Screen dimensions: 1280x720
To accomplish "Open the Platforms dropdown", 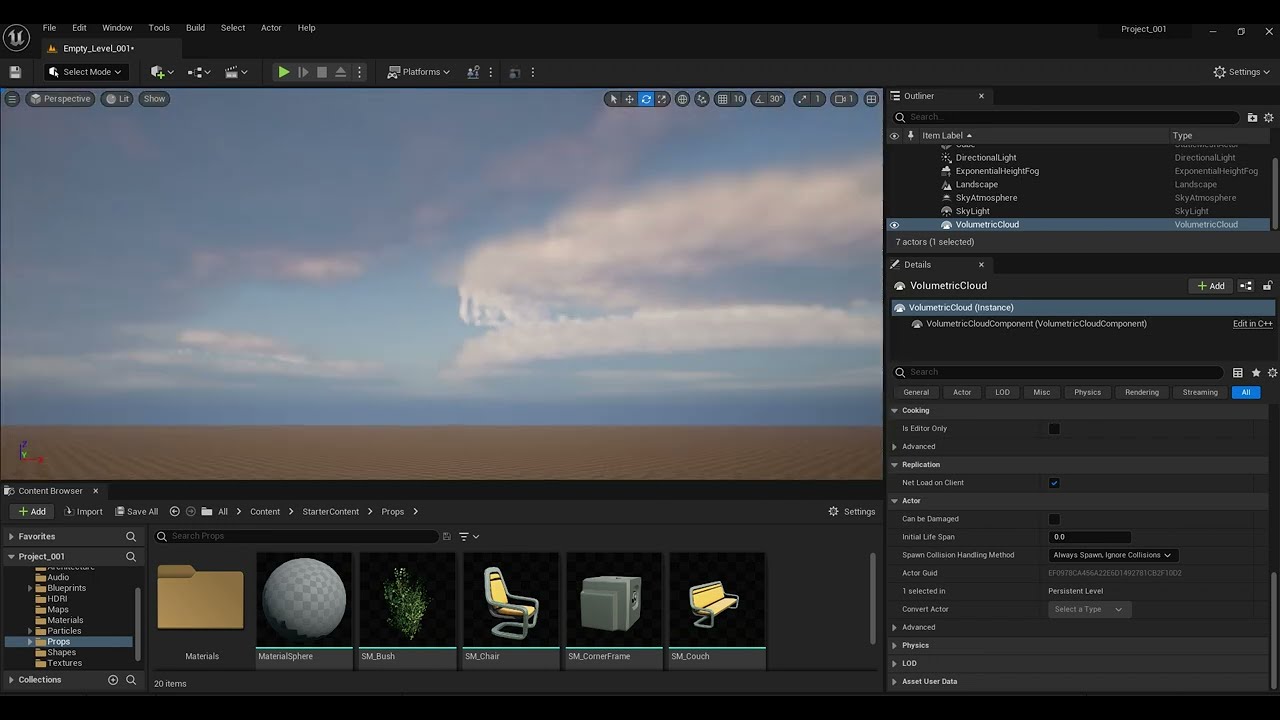I will click(419, 72).
